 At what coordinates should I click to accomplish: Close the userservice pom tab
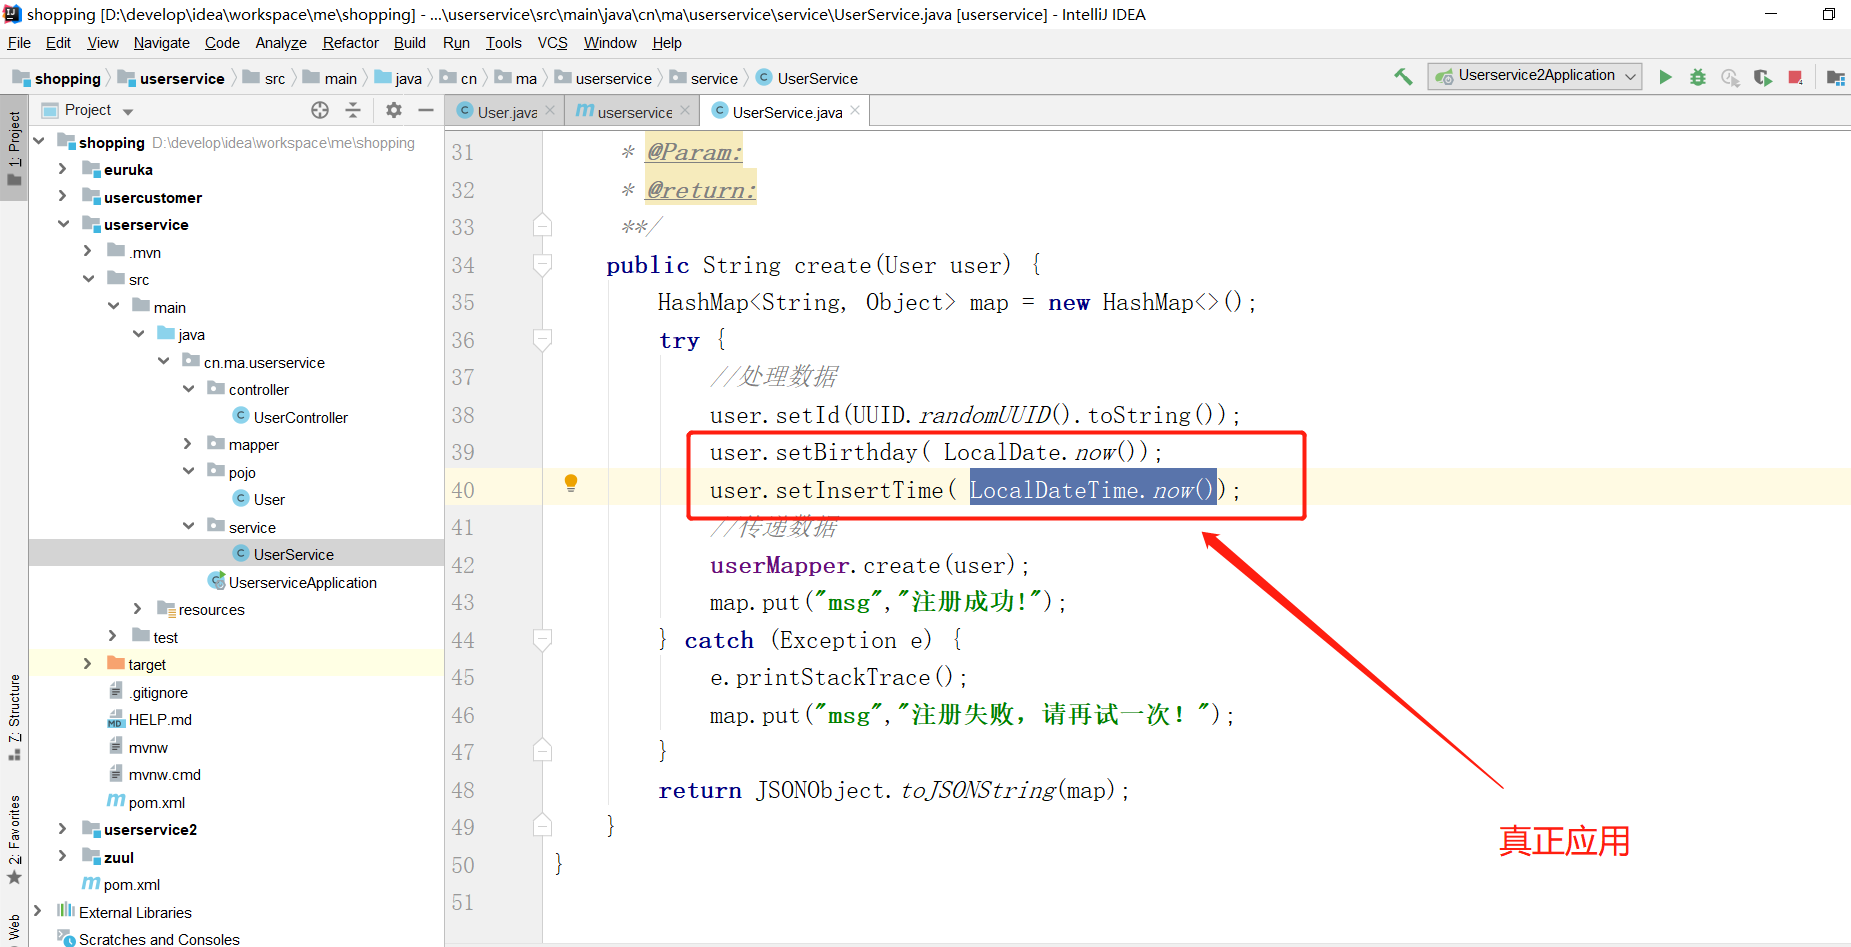pos(685,111)
